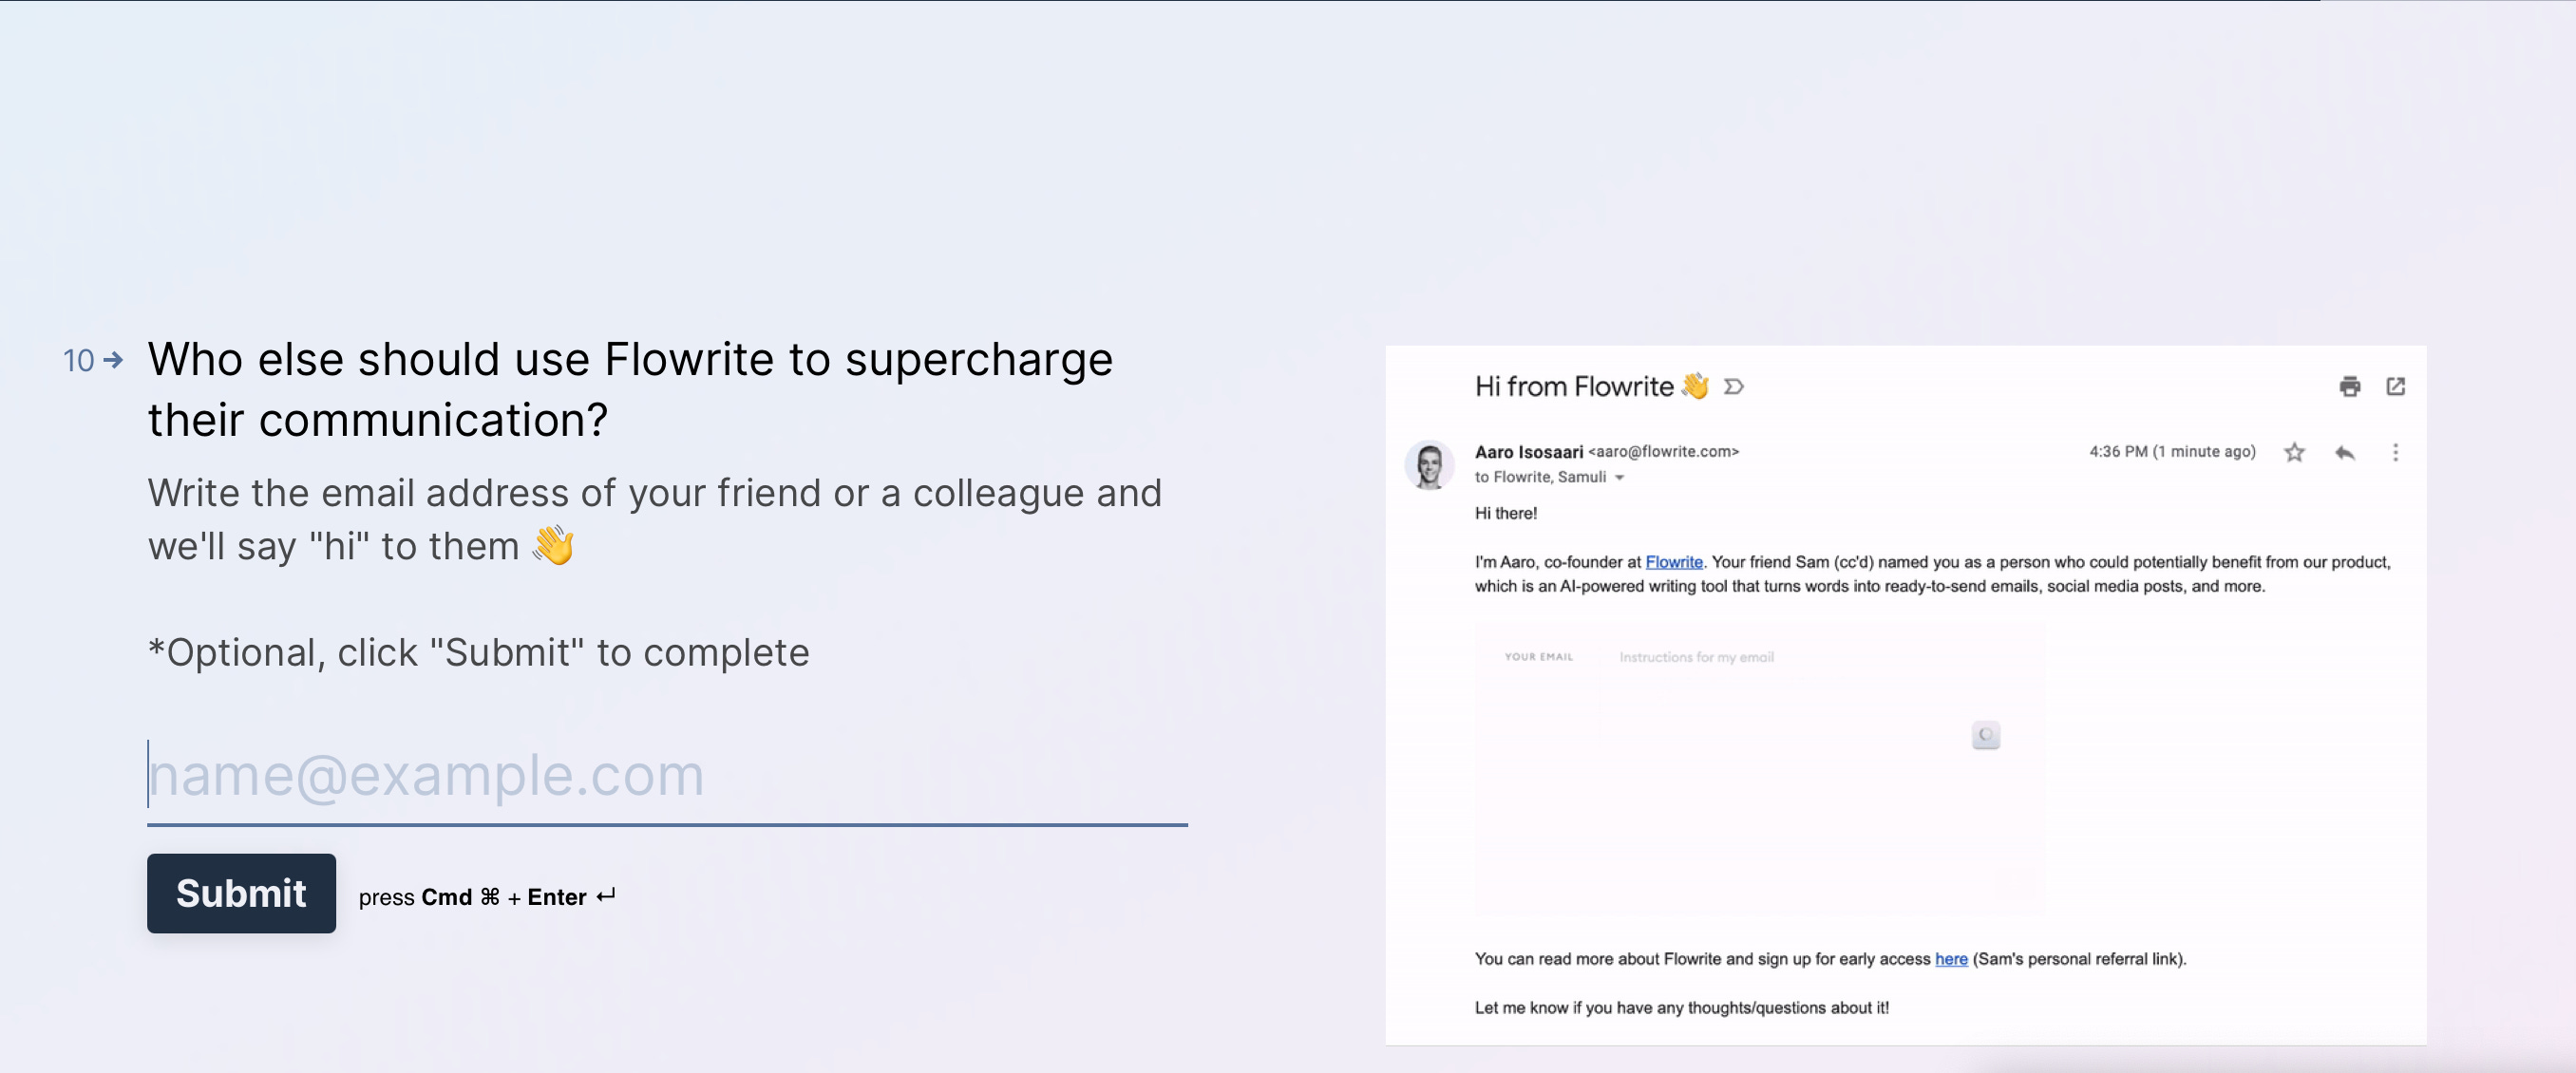Click the "here" referral link
Viewport: 2576px width, 1073px height.
pos(1950,959)
